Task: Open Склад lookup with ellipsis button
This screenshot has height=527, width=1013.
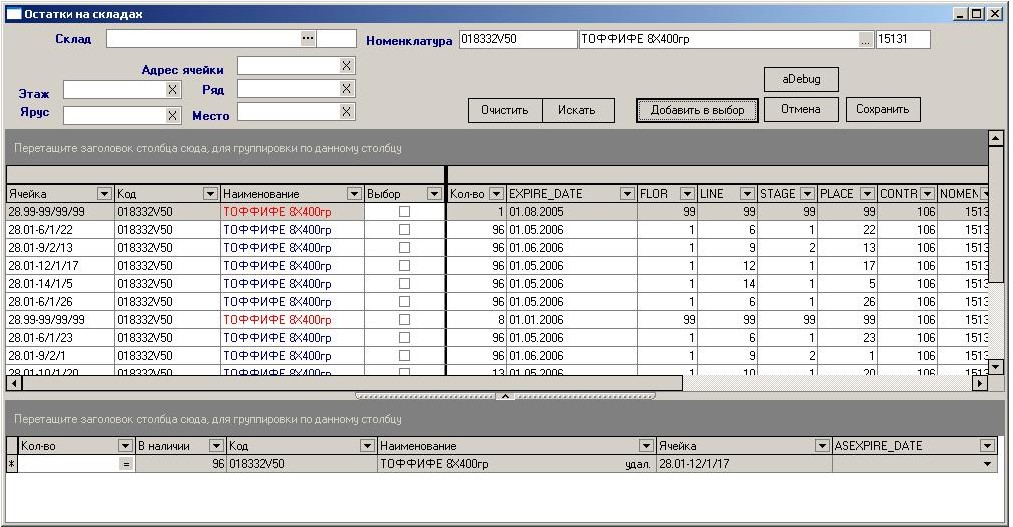Action: [308, 38]
